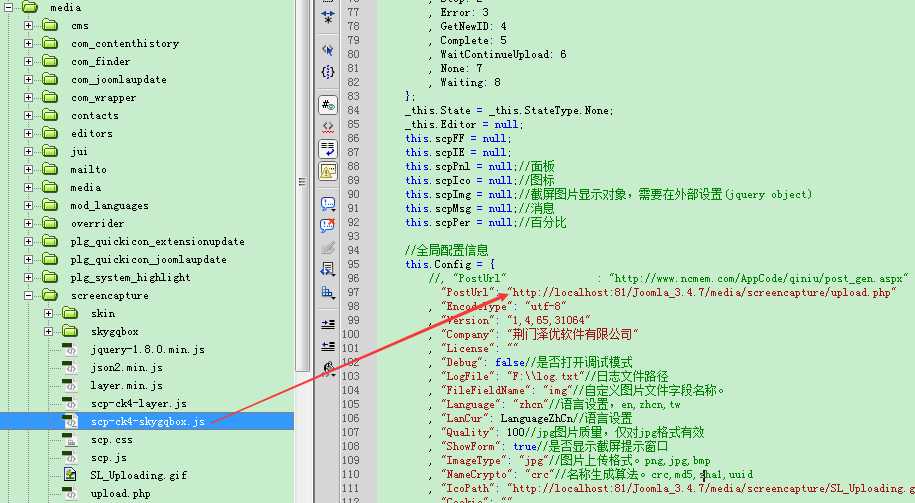915x503 pixels.
Task: Expand the com_joomlaupdate folder node
Action: click(x=28, y=79)
